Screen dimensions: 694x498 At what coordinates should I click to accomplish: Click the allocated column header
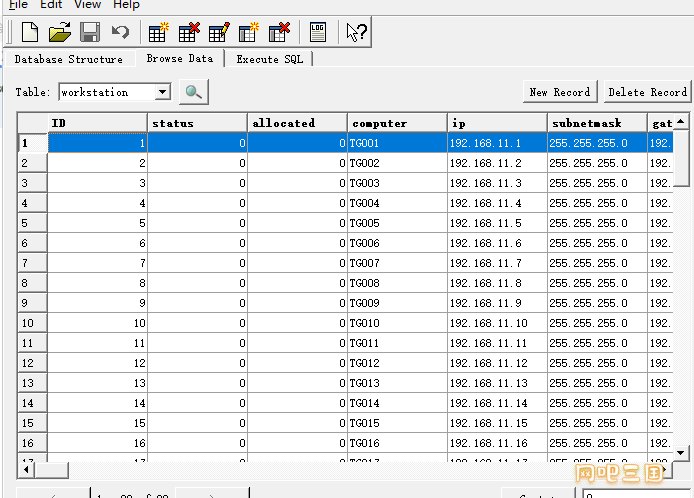[297, 123]
